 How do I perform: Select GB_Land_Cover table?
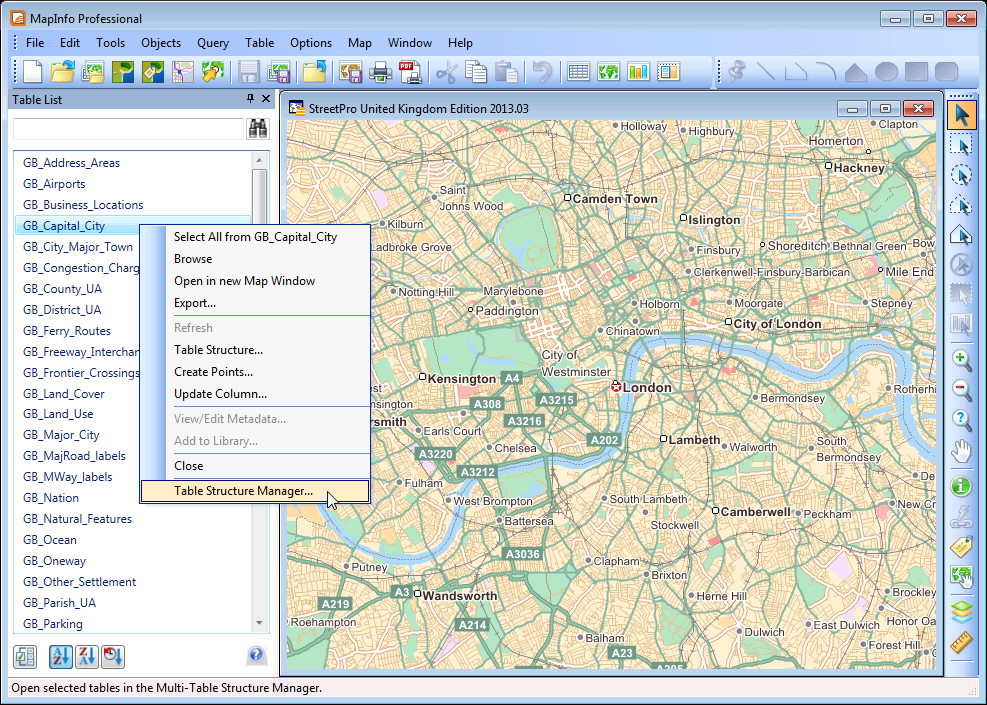tap(64, 393)
